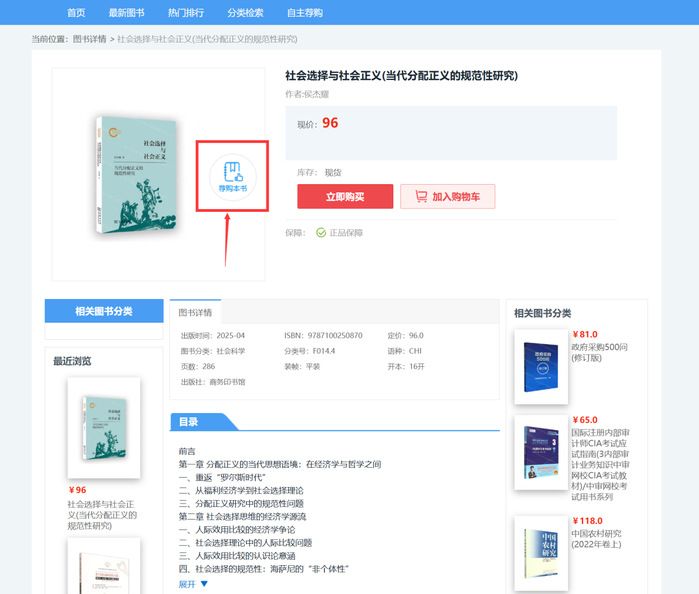The height and width of the screenshot is (594, 699).
Task: Expand the table of contents with 展开
Action: pyautogui.click(x=187, y=584)
